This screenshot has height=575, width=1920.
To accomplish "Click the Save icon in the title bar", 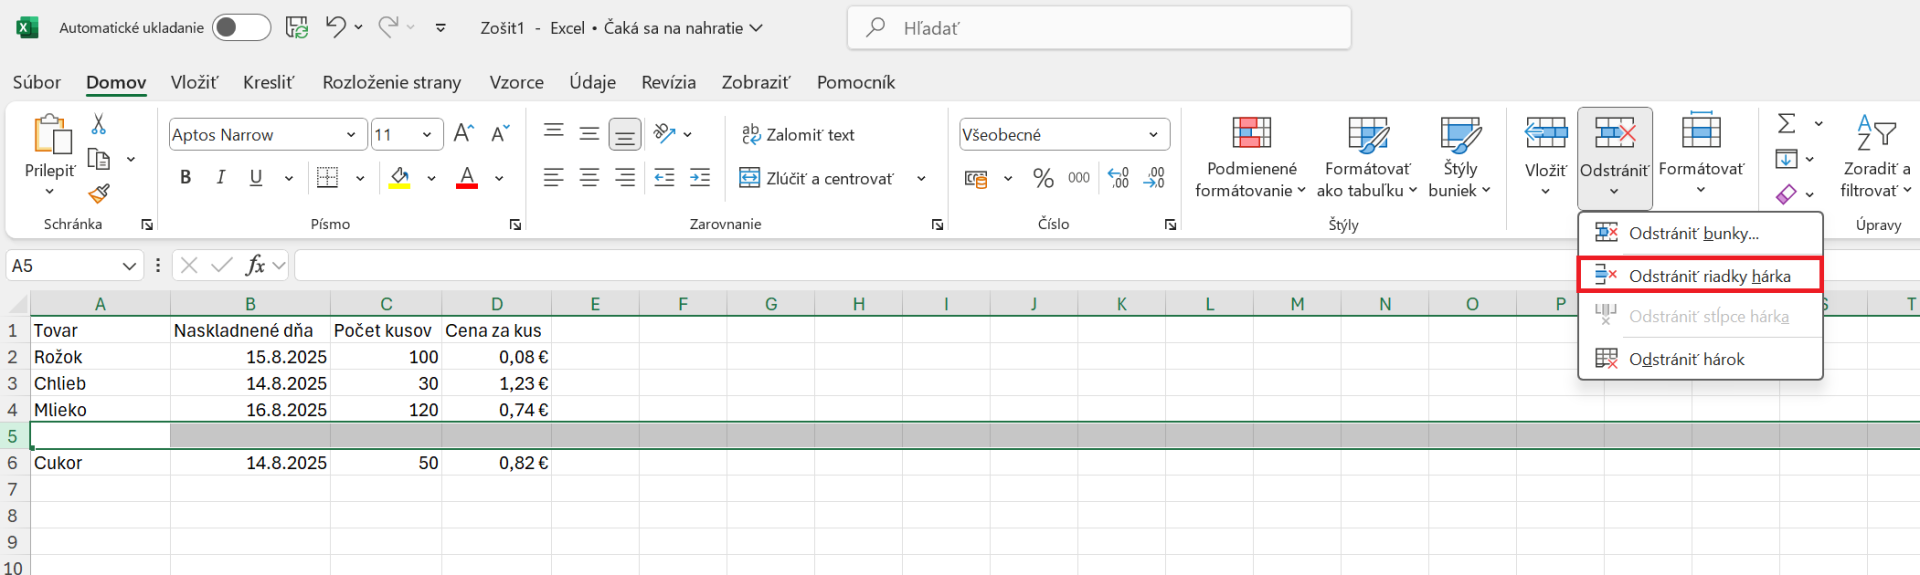I will (297, 28).
